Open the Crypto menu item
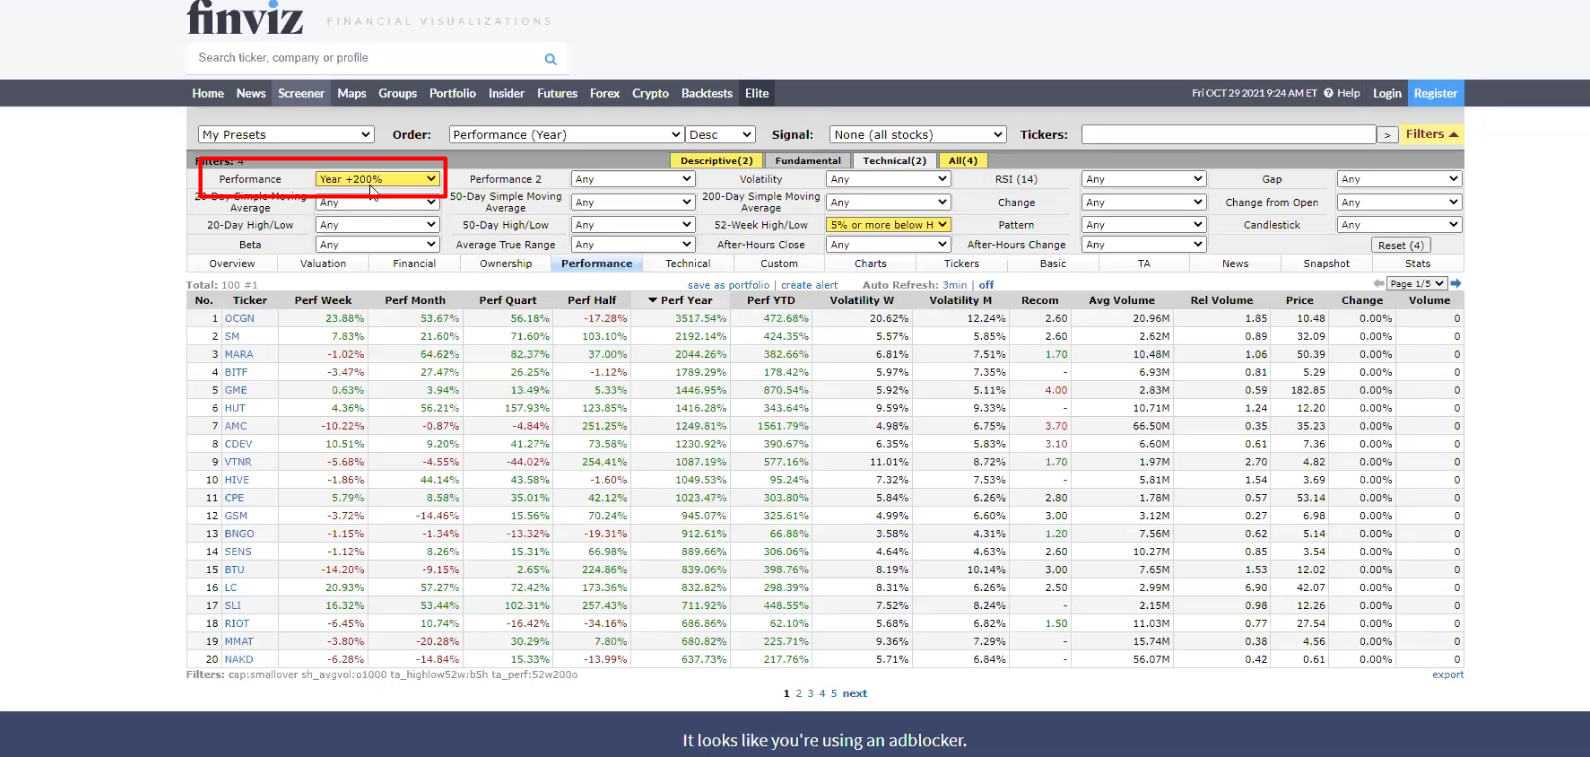This screenshot has height=757, width=1590. [650, 93]
